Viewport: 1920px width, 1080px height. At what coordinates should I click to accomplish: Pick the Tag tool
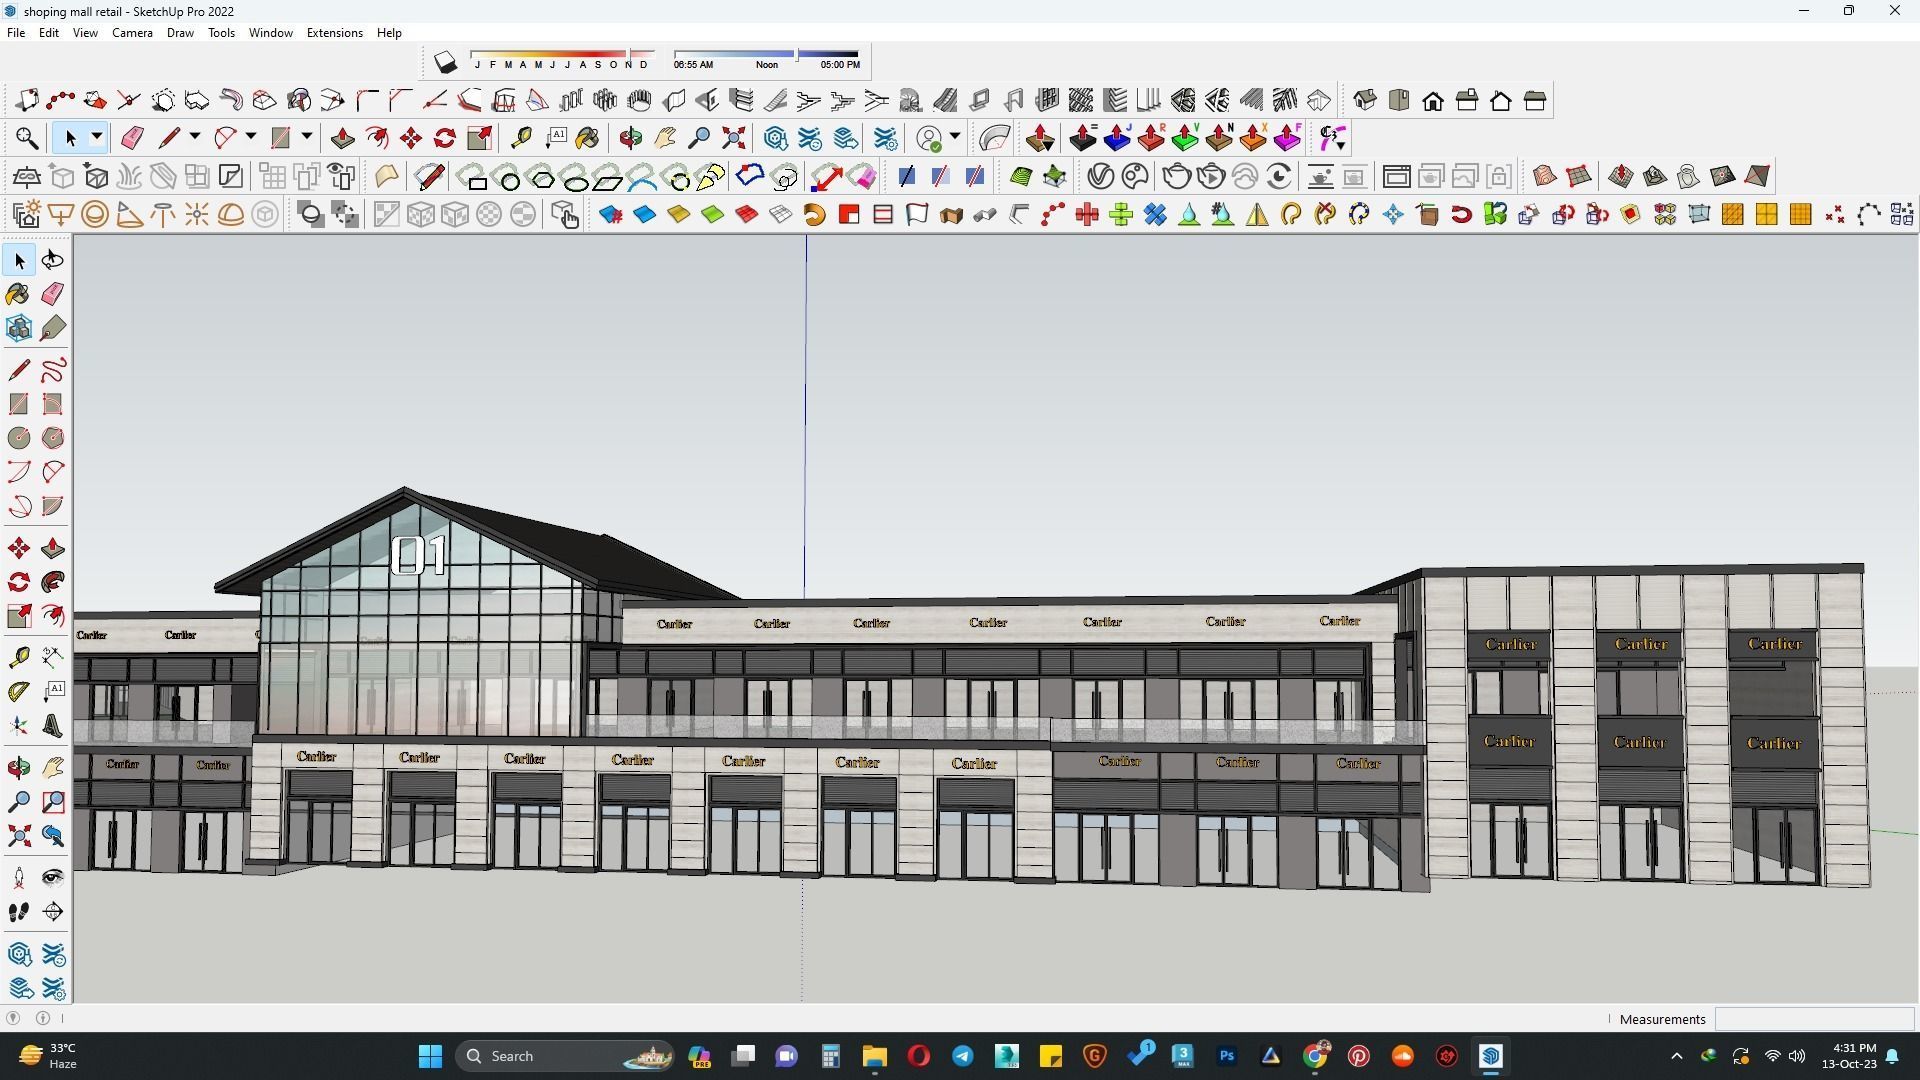(52, 328)
